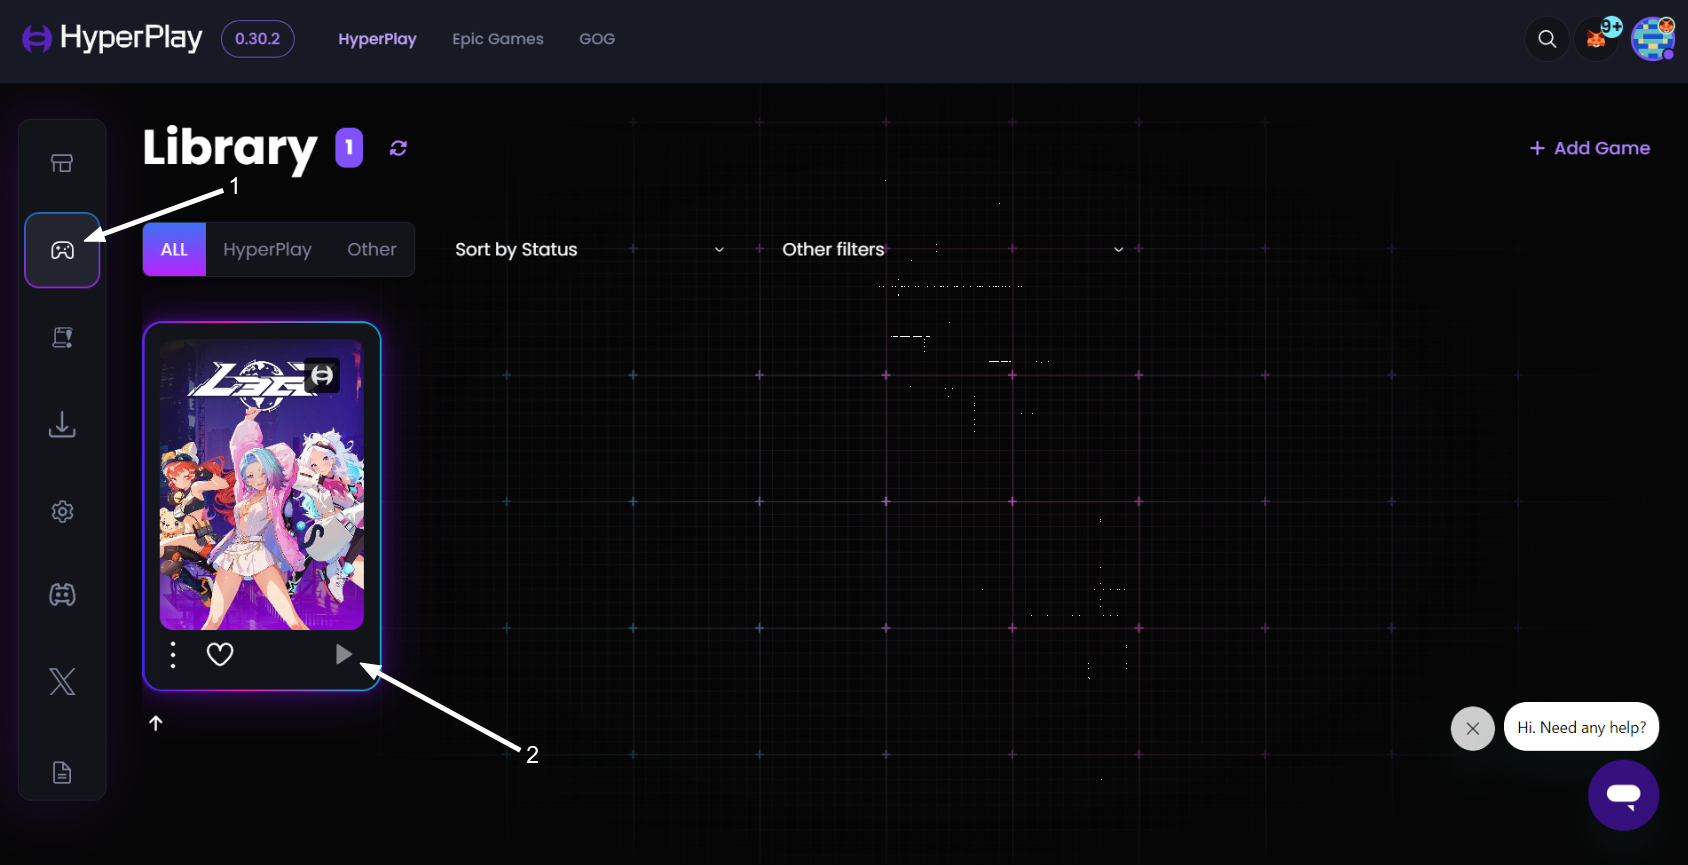Screen dimensions: 1688x865
Task: Open the Discord icon in sidebar
Action: coord(62,595)
